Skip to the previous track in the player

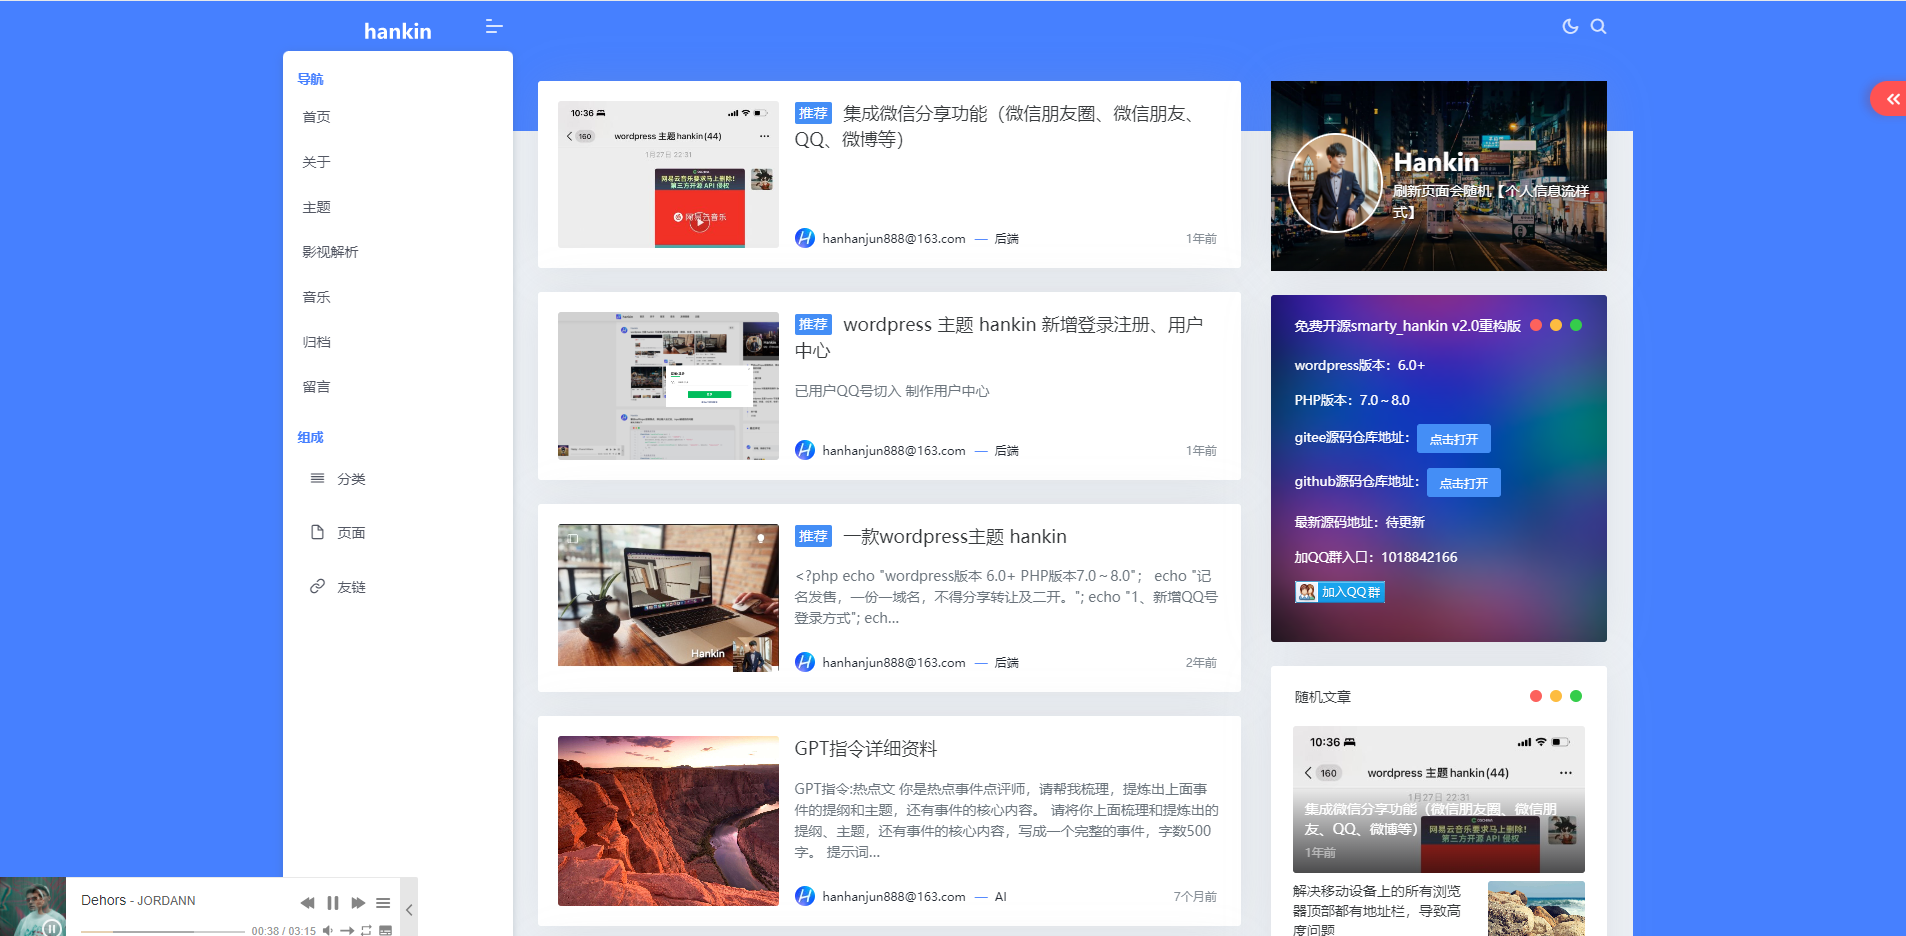coord(307,903)
